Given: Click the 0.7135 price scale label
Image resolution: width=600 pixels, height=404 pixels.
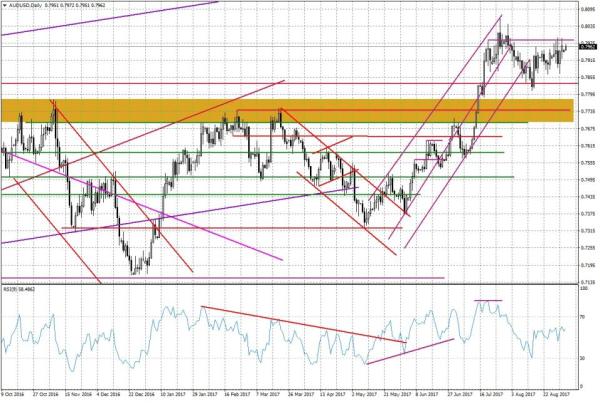Looking at the screenshot, I should (x=587, y=283).
